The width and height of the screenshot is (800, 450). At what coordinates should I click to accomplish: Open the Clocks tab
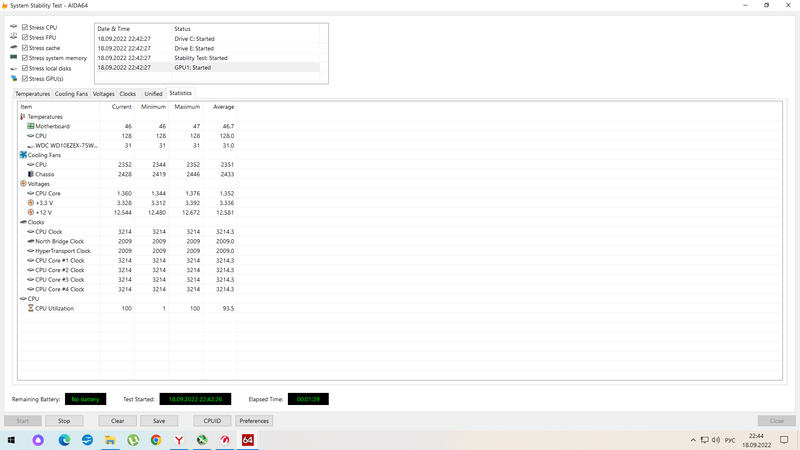128,94
